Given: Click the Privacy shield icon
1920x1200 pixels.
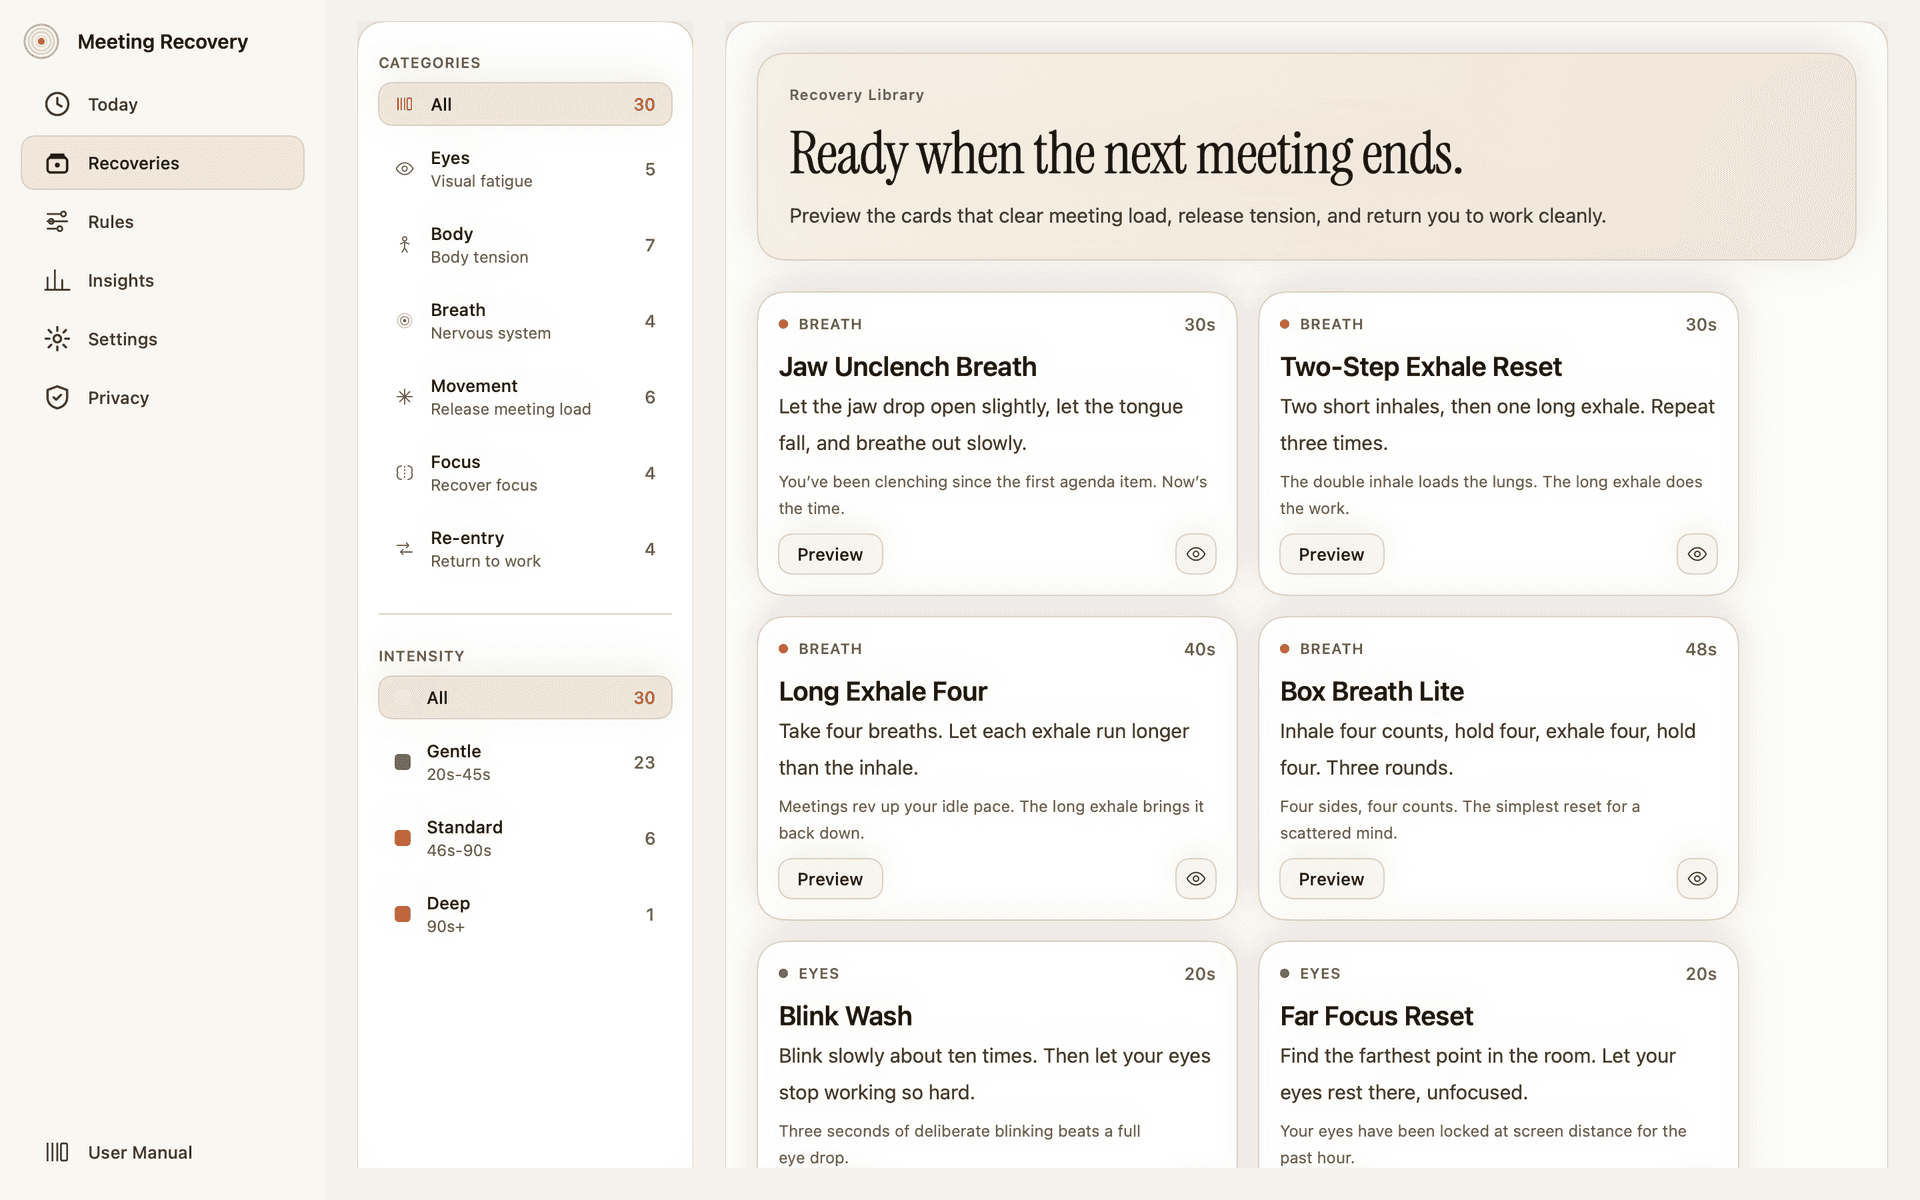Looking at the screenshot, I should 57,397.
